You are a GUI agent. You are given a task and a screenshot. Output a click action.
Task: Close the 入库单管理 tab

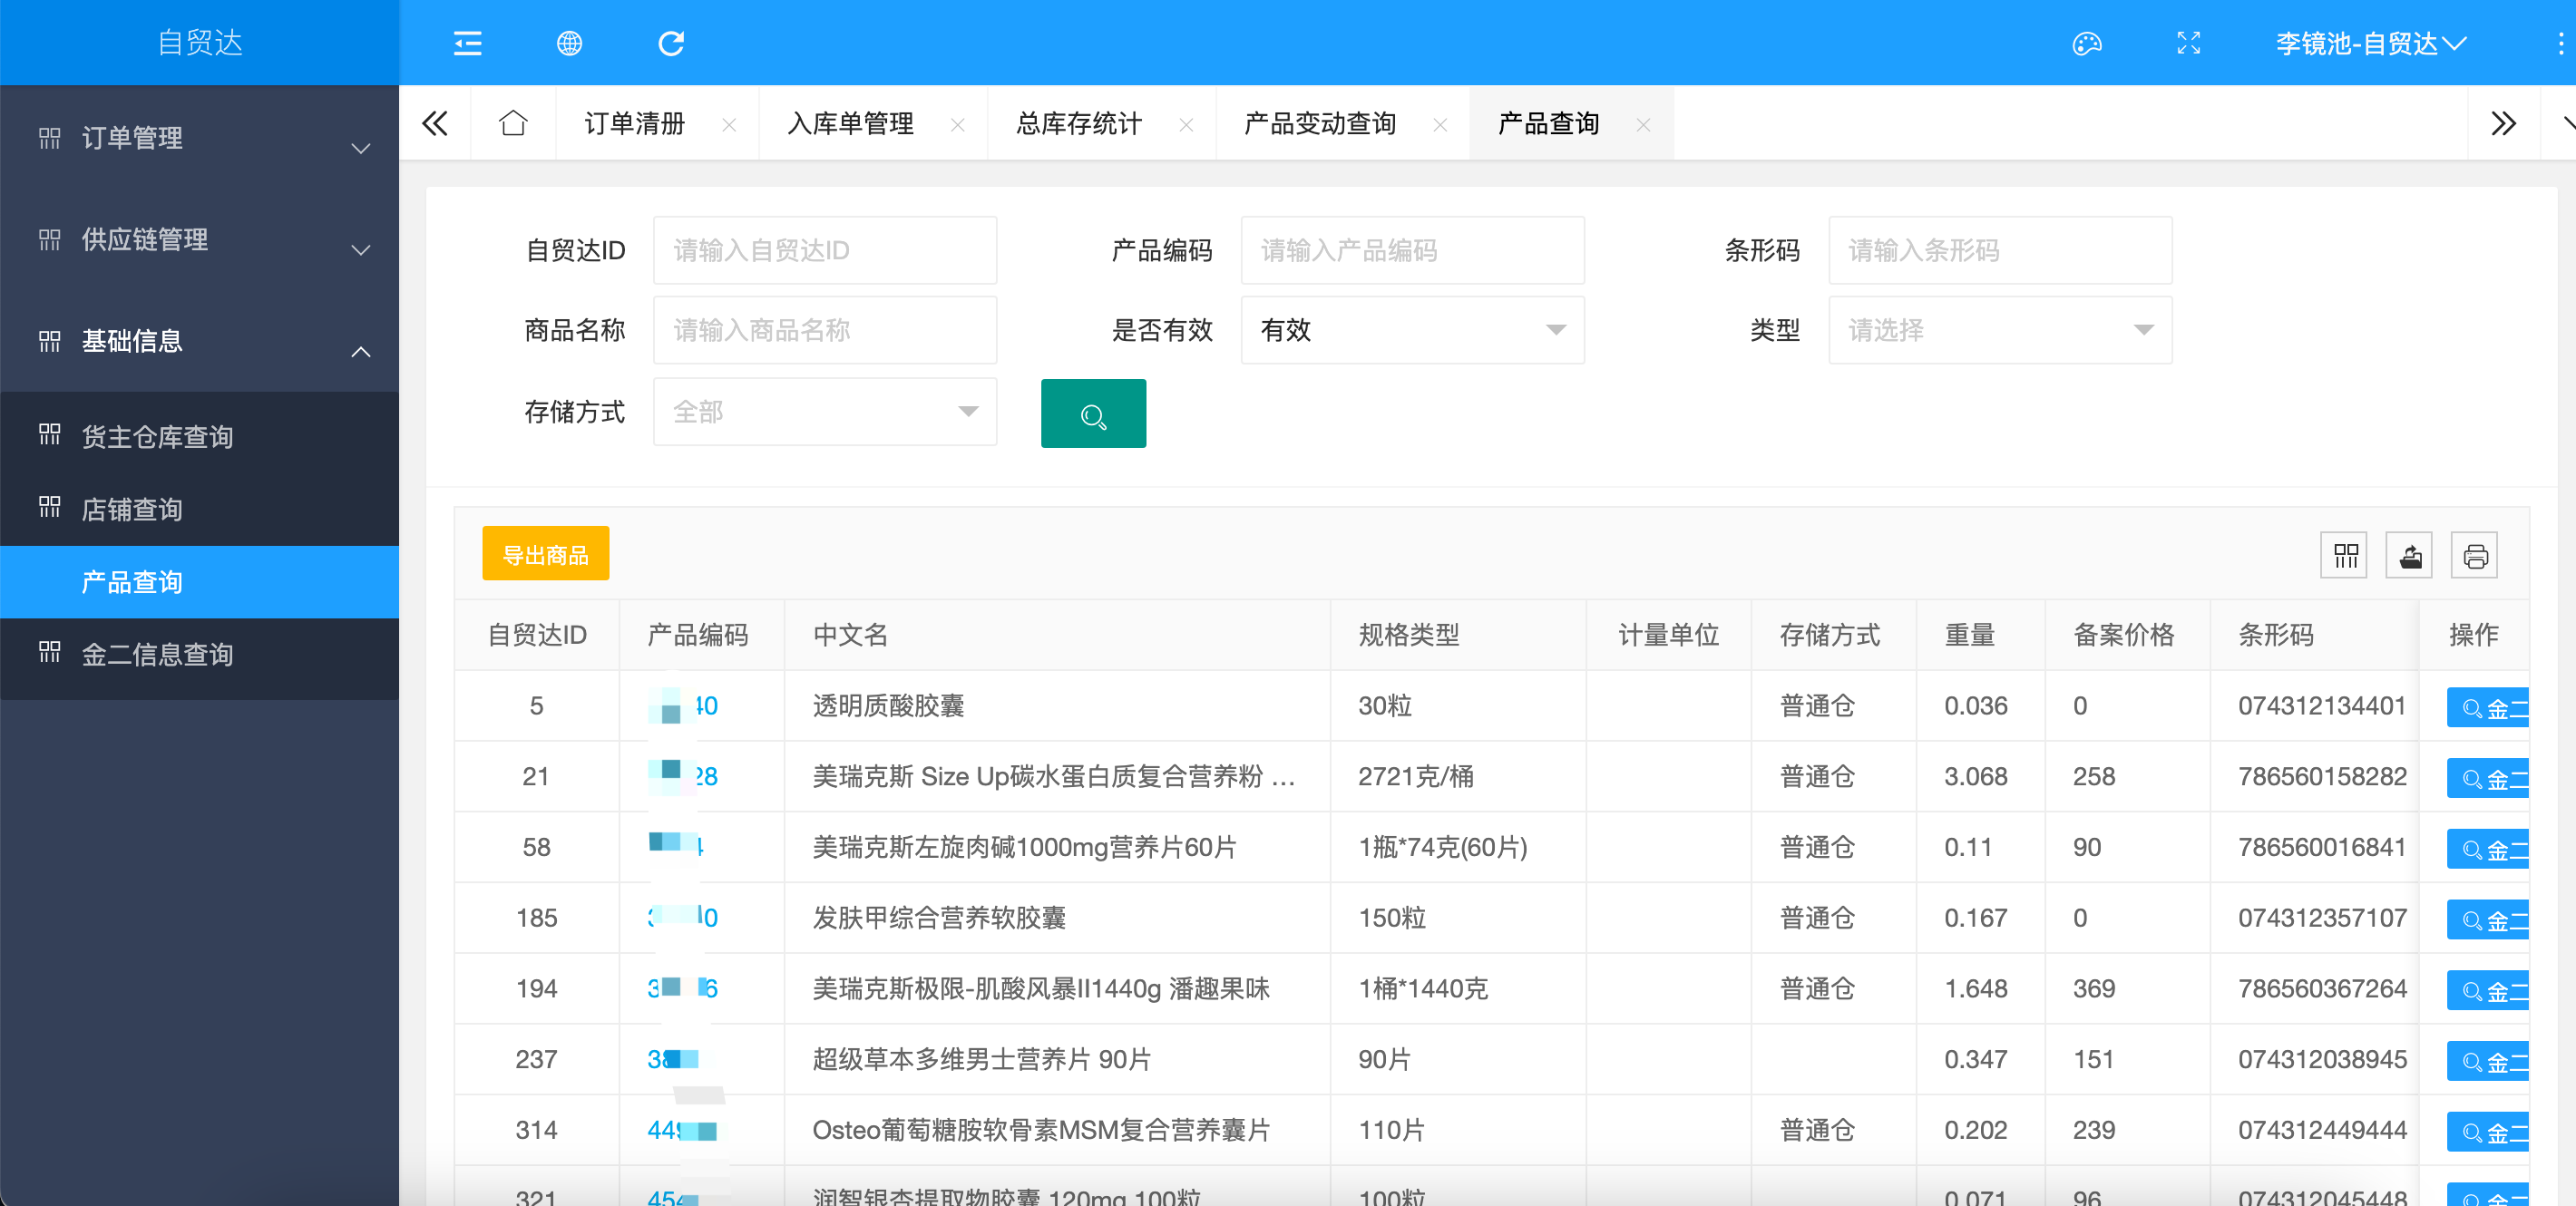click(x=957, y=125)
